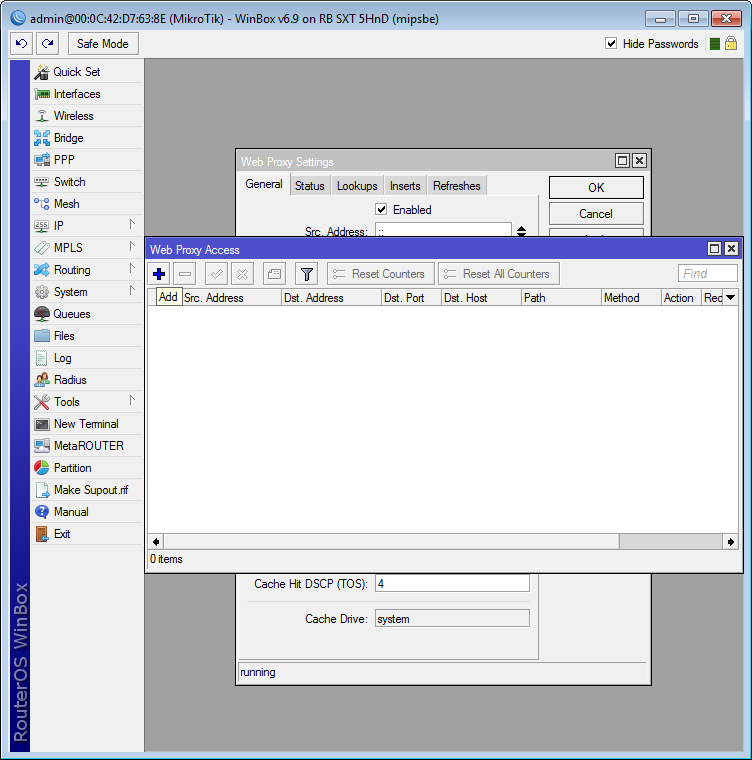
Task: Open the Queues section
Action: click(87, 314)
